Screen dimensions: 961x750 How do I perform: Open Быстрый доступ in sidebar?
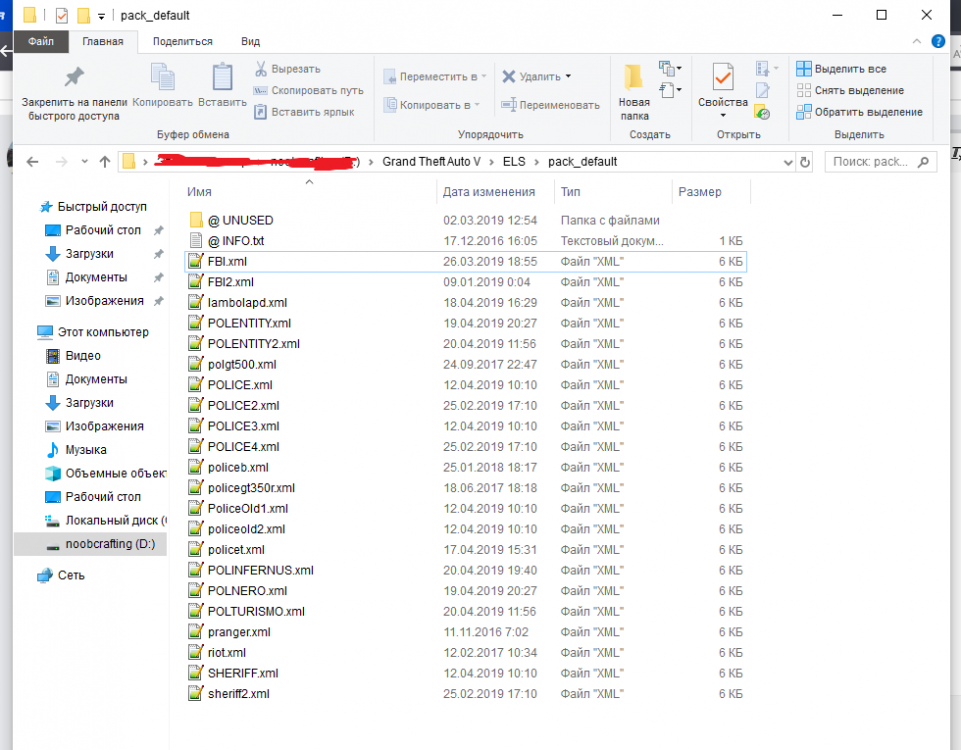tap(94, 206)
